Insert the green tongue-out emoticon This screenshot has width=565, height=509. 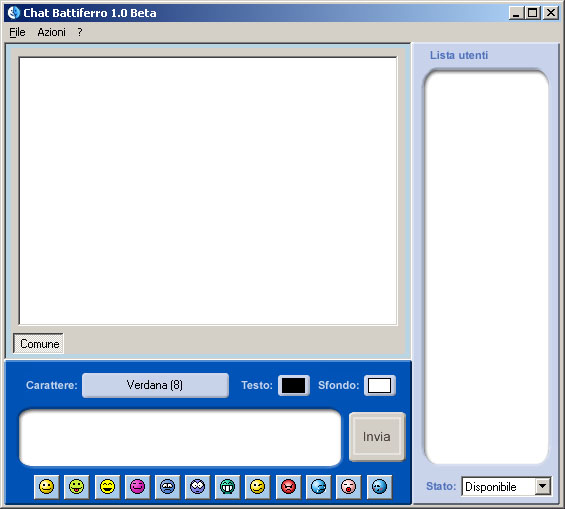76,487
